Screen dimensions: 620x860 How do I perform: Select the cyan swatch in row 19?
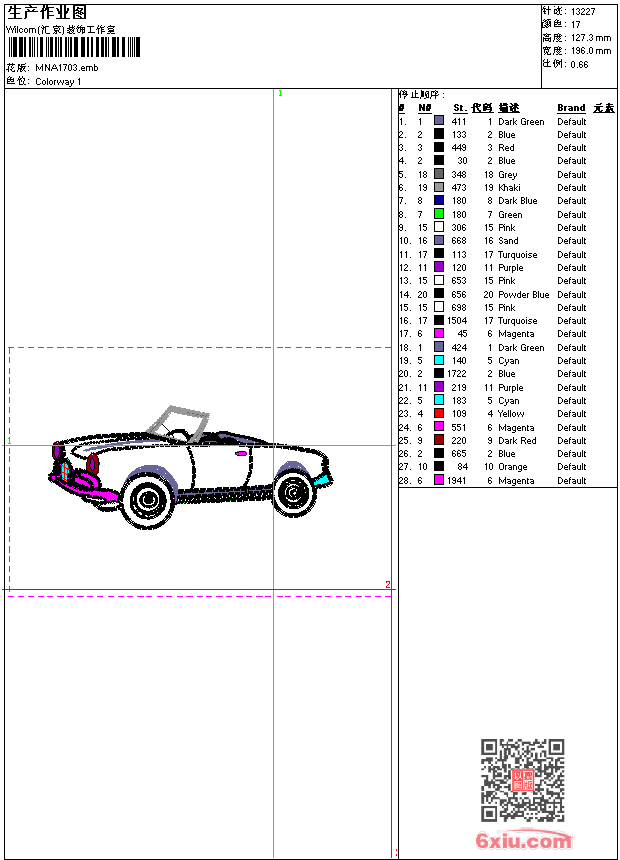(x=439, y=361)
